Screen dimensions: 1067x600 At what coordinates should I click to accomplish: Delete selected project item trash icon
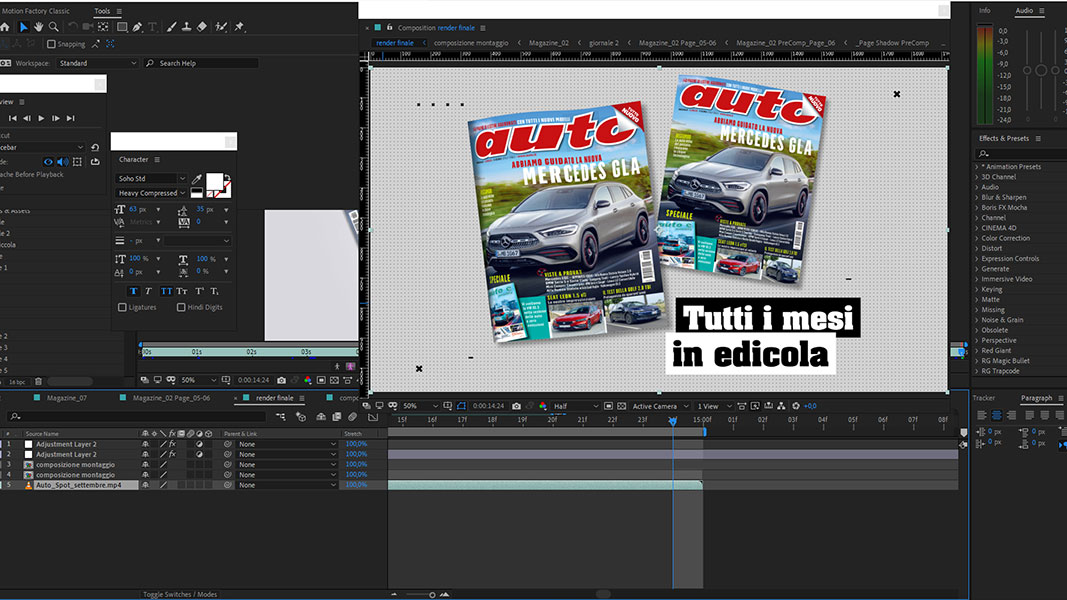click(38, 382)
